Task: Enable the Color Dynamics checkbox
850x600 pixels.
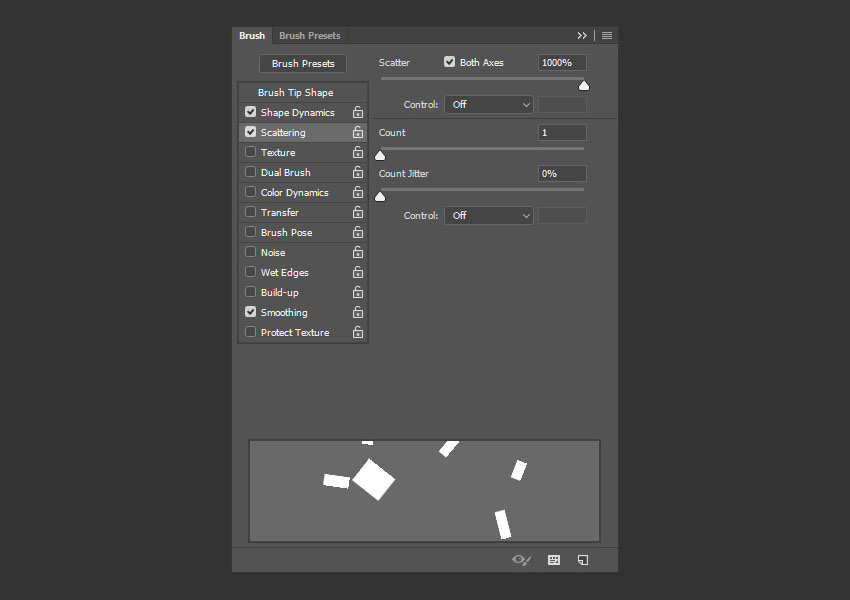Action: (x=251, y=192)
